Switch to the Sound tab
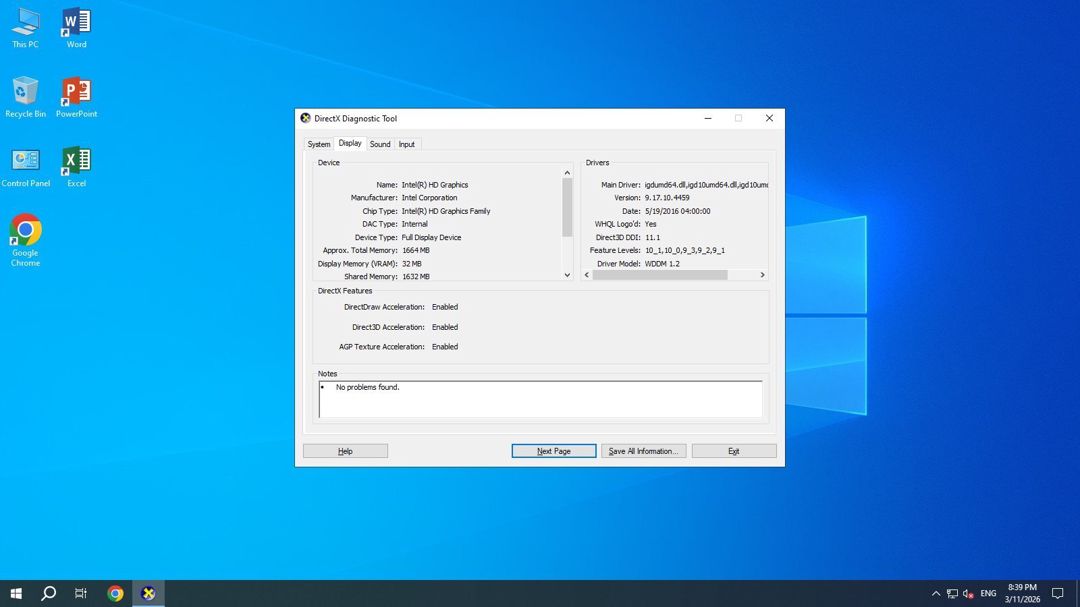 [x=380, y=144]
